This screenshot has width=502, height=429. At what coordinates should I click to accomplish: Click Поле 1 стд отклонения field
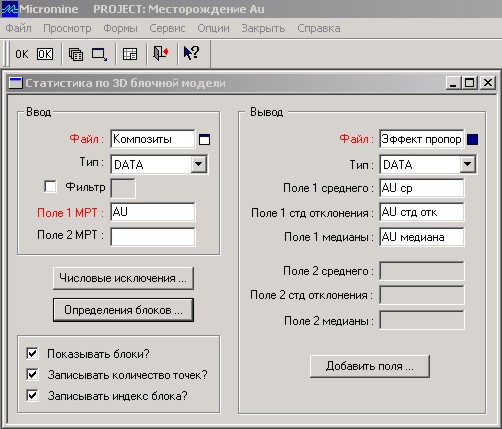pos(421,212)
